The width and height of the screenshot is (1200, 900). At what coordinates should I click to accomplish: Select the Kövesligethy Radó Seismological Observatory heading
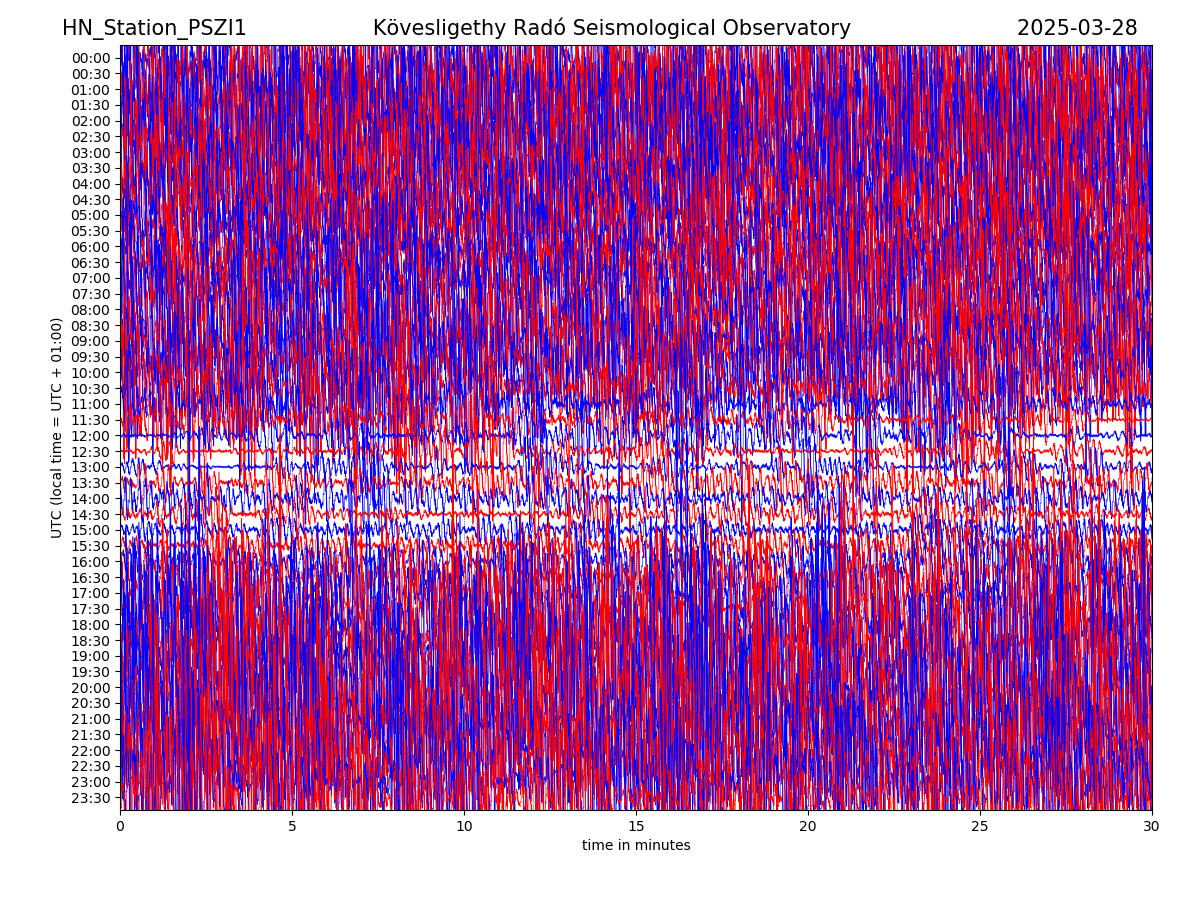click(x=611, y=28)
